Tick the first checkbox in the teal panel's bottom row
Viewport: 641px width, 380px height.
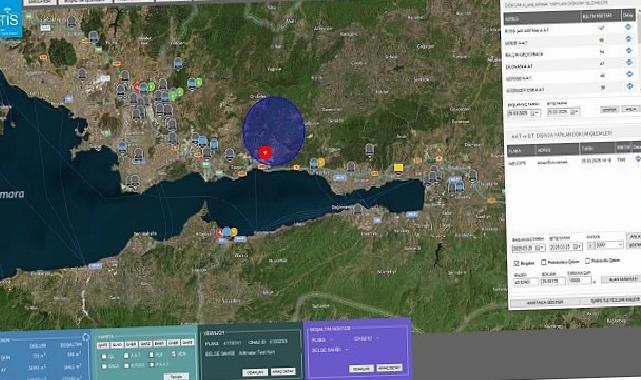pyautogui.click(x=104, y=367)
